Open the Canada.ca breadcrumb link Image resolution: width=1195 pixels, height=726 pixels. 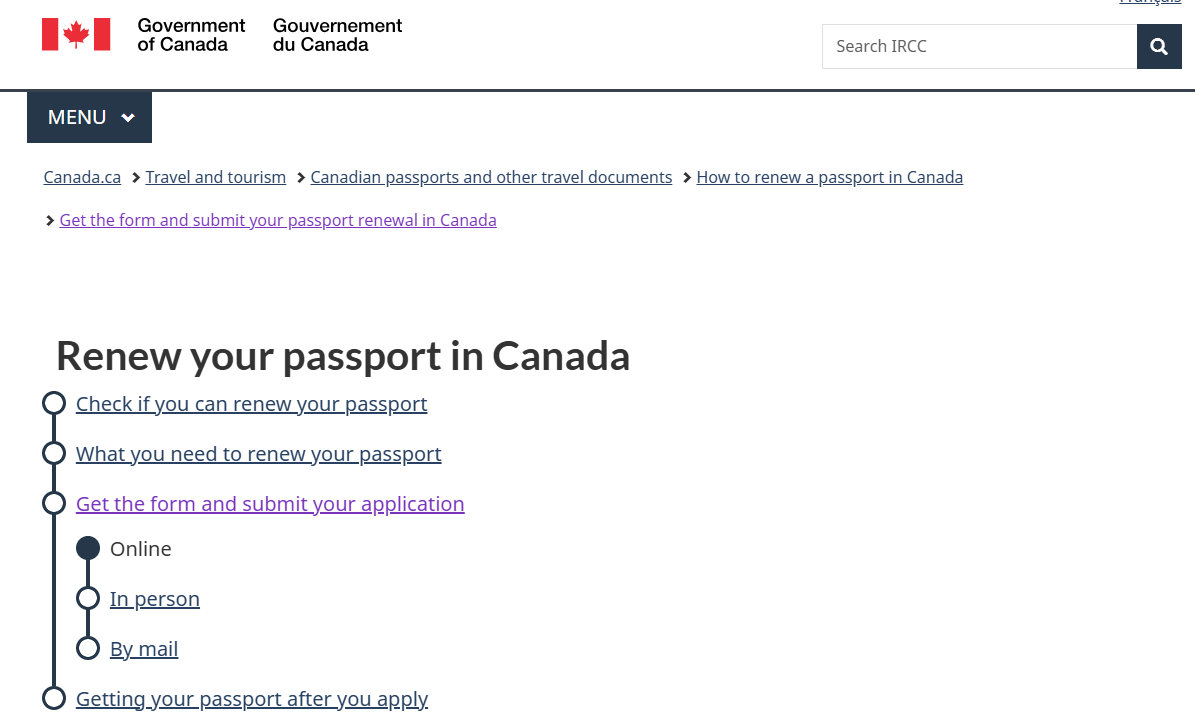[x=82, y=177]
